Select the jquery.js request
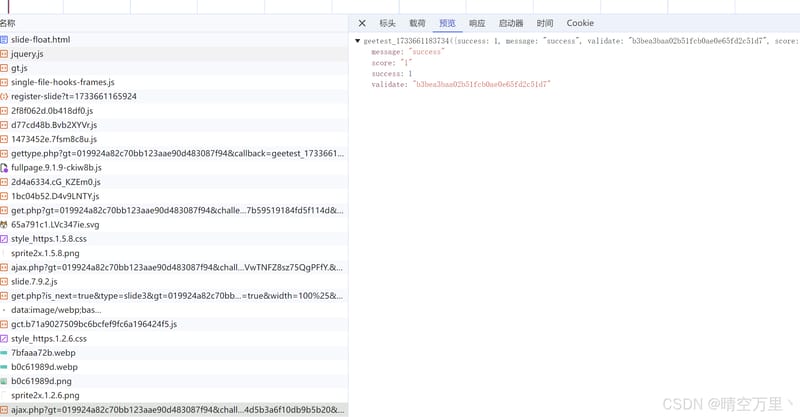The width and height of the screenshot is (800, 417). click(174, 54)
